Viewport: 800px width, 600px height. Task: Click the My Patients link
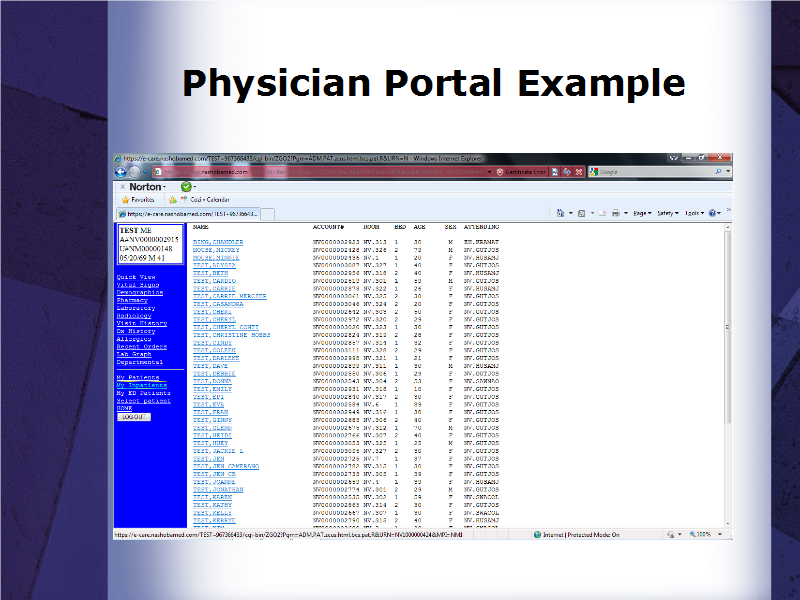point(137,377)
